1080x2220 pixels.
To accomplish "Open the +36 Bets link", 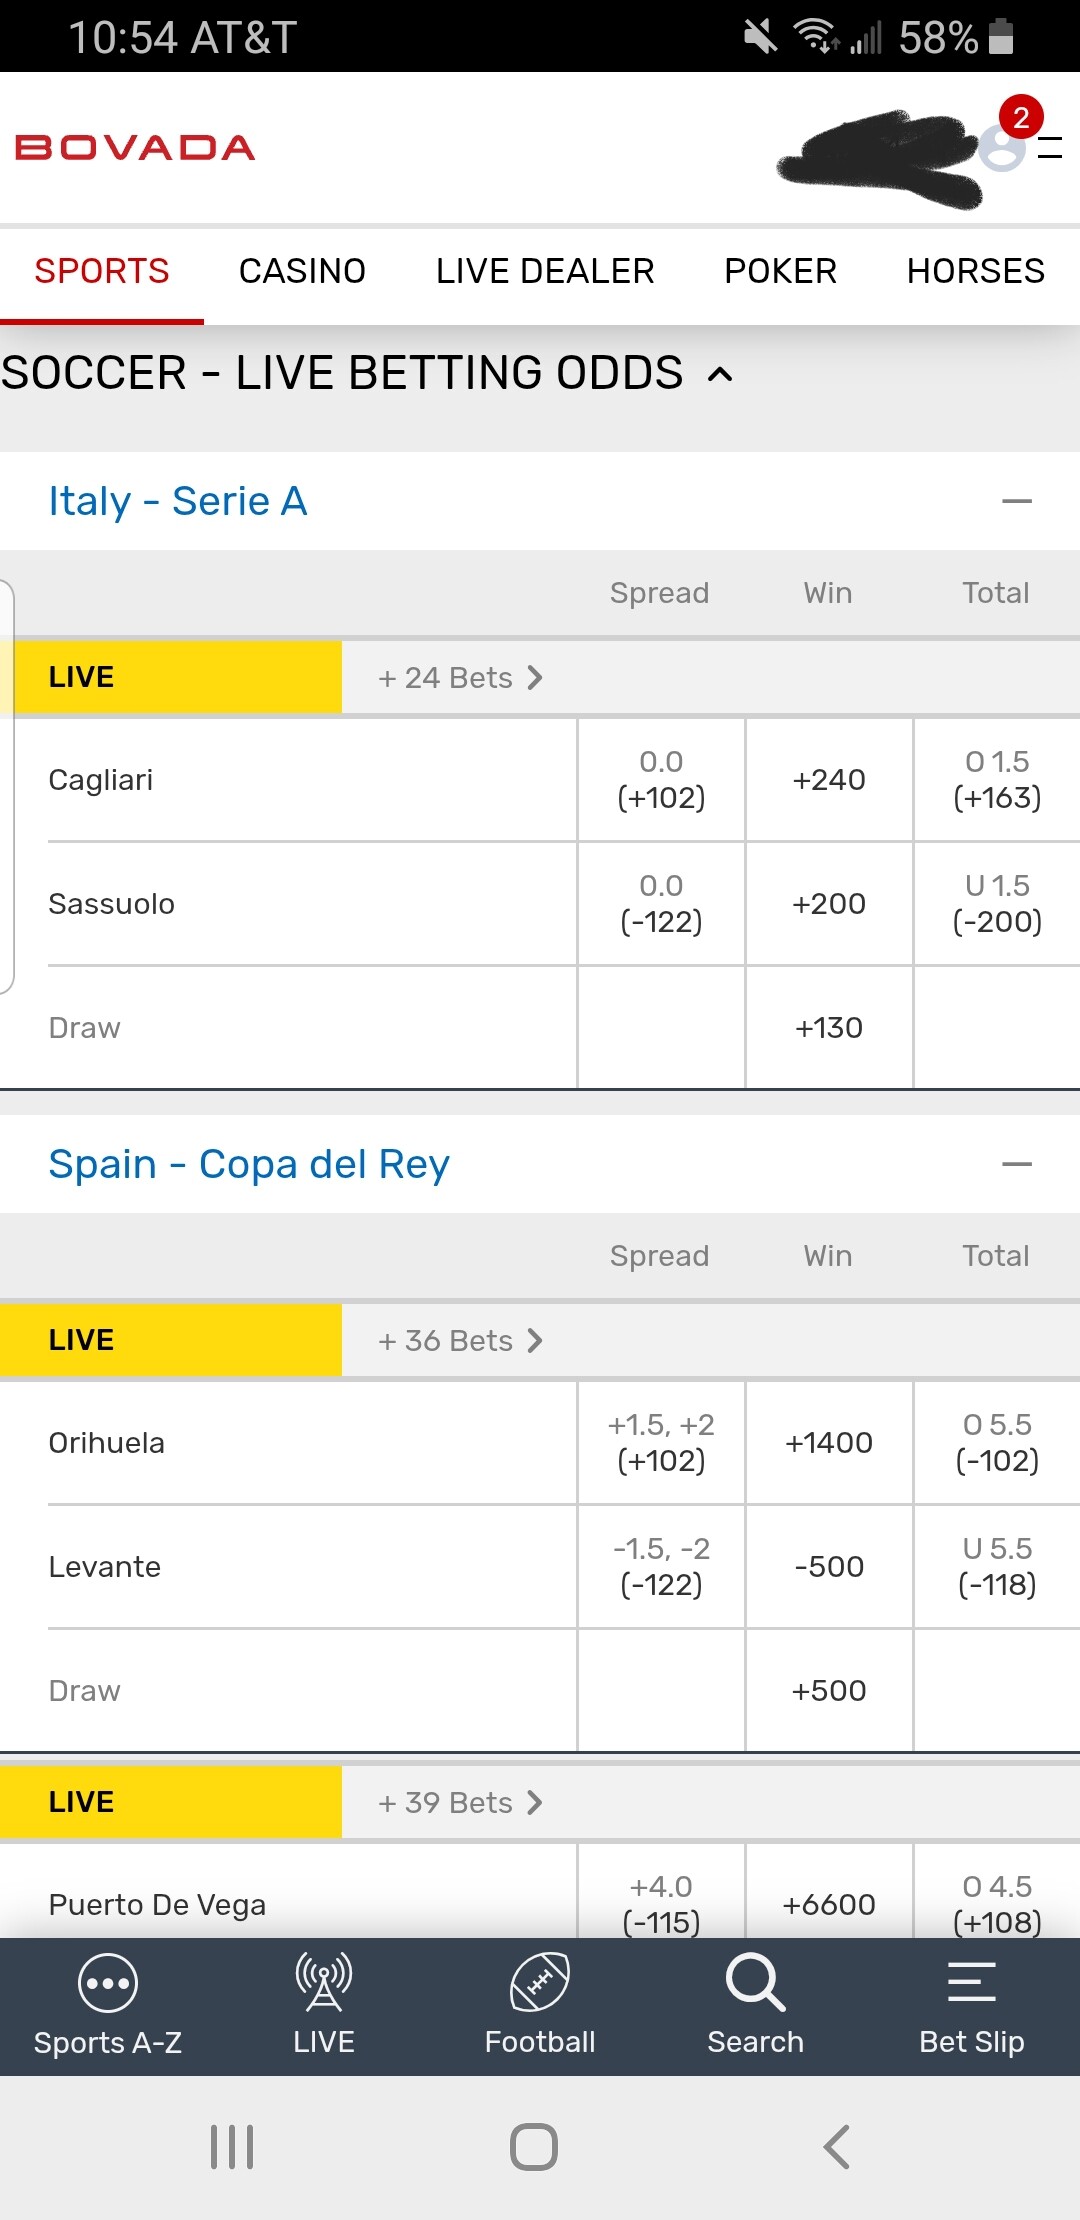I will coord(460,1341).
